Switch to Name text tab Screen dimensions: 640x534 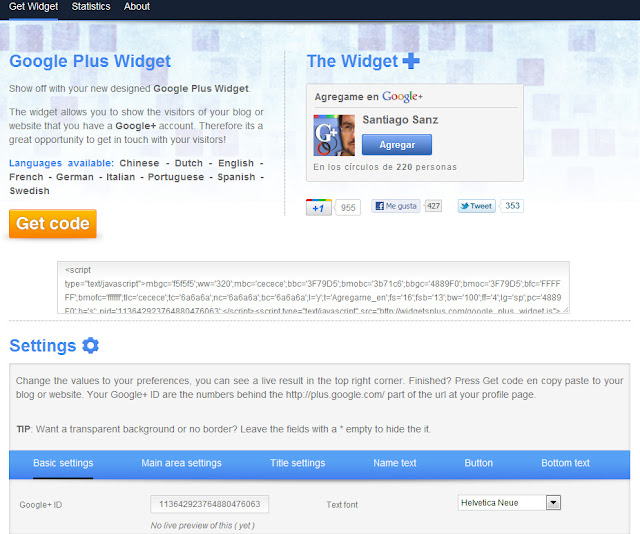pos(395,463)
